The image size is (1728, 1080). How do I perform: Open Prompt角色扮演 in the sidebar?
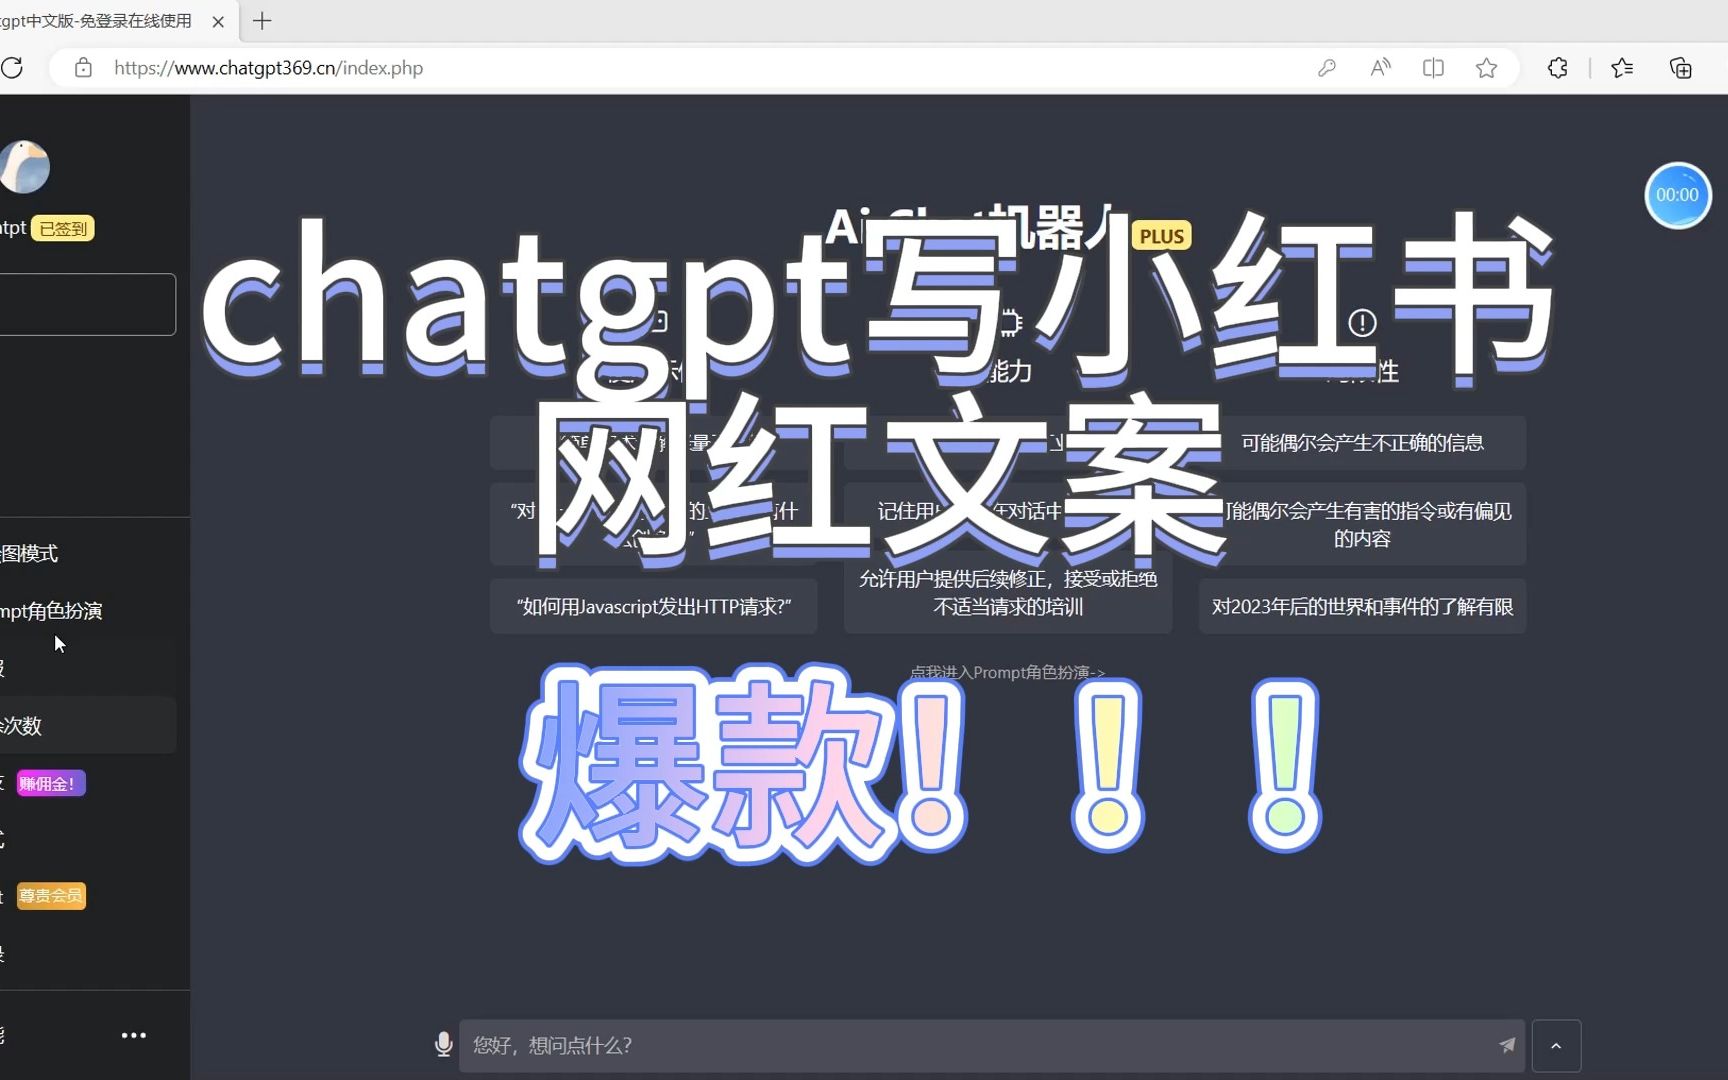pos(50,611)
